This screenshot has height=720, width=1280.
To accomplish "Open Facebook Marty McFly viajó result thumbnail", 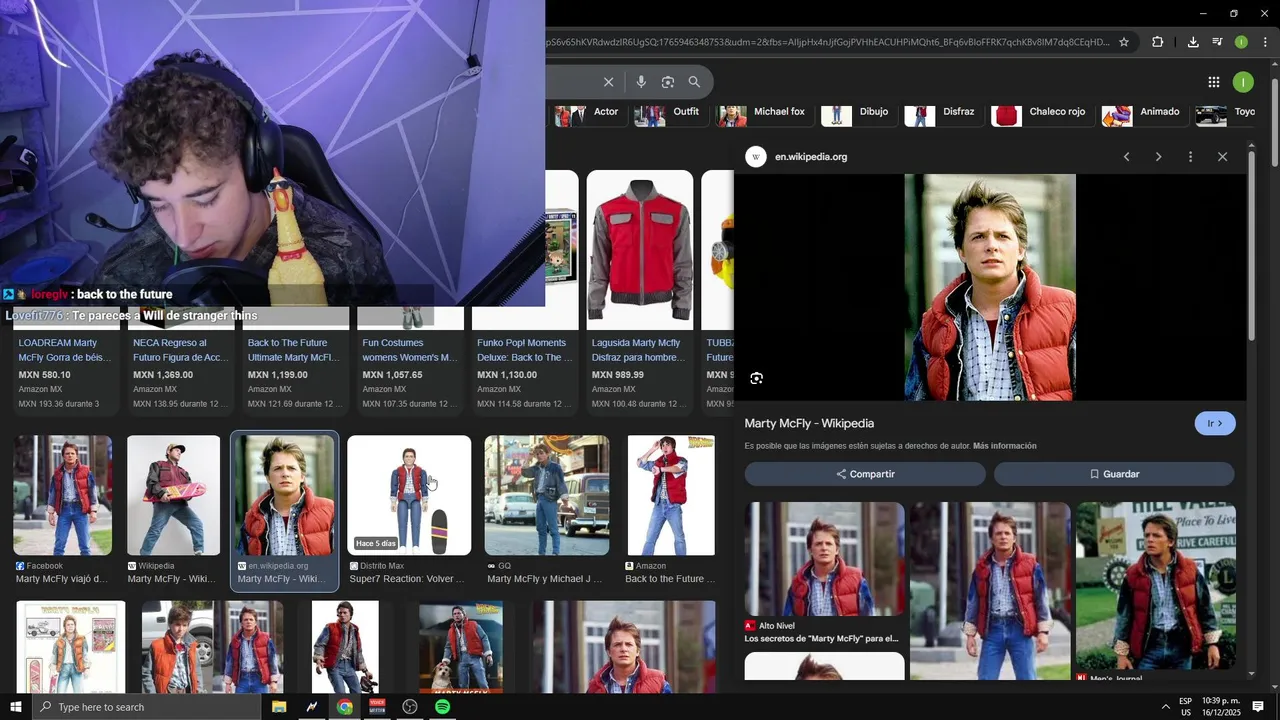I will coord(63,495).
